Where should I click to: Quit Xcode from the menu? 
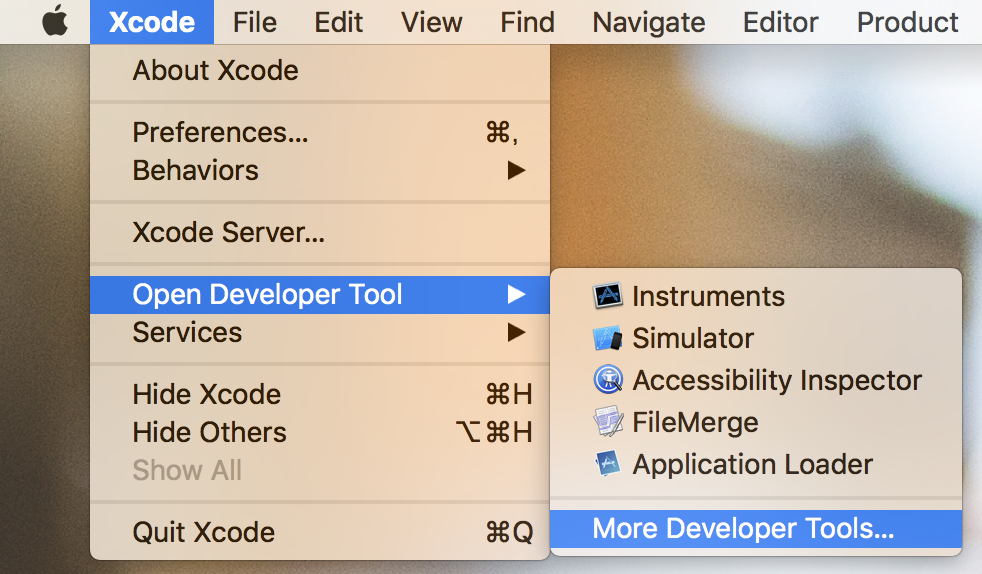[x=203, y=532]
